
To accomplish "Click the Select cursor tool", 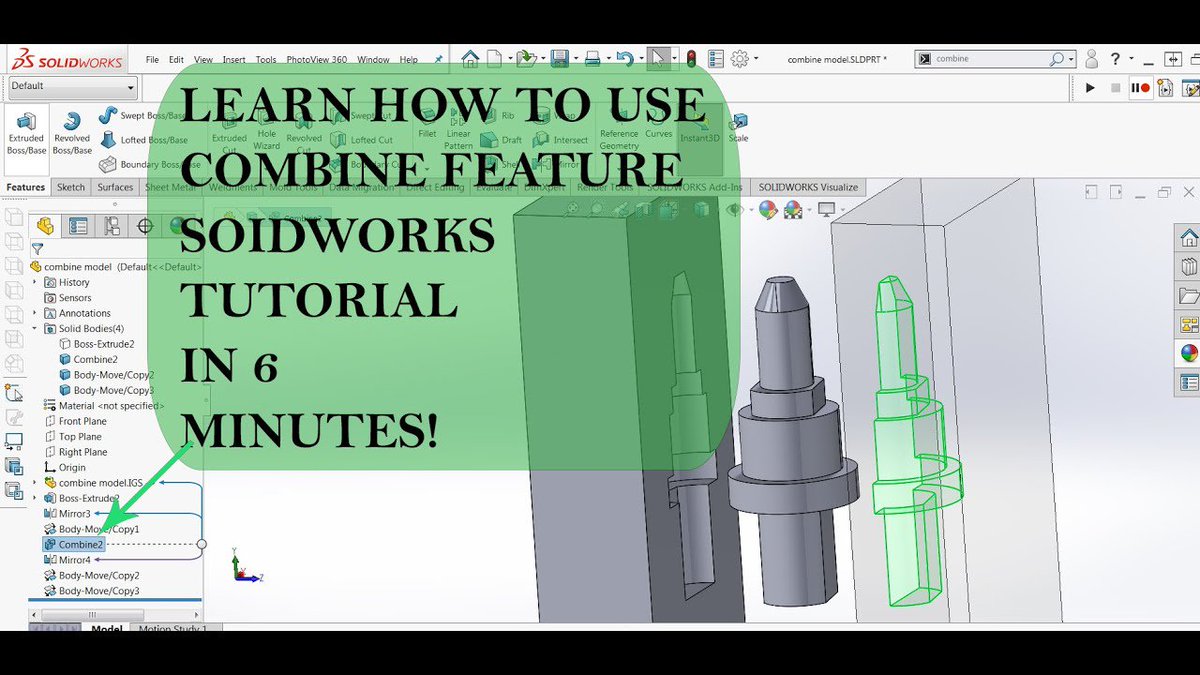I will pyautogui.click(x=658, y=59).
